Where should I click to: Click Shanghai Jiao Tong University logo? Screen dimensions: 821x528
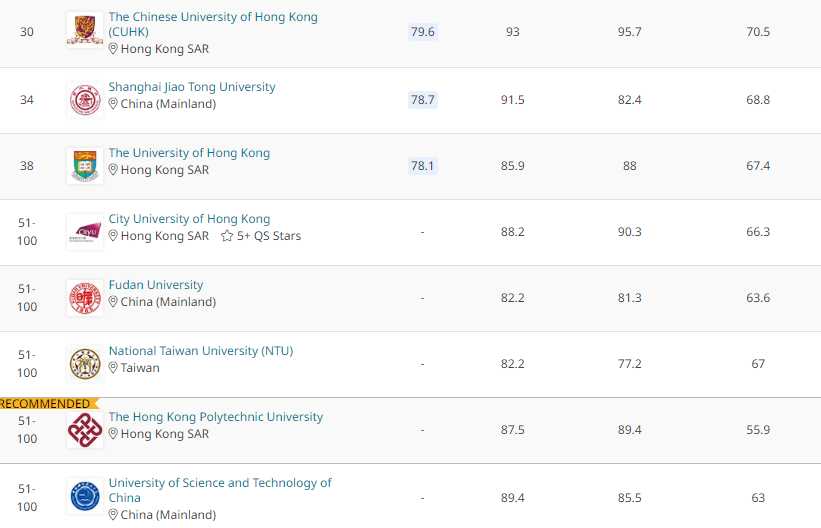[x=84, y=99]
